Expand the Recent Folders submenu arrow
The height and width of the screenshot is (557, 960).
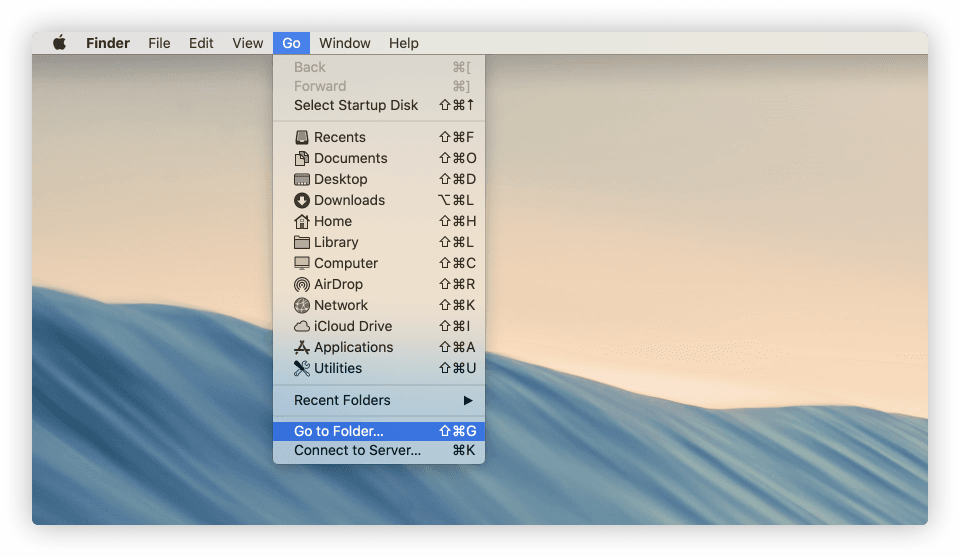(467, 401)
